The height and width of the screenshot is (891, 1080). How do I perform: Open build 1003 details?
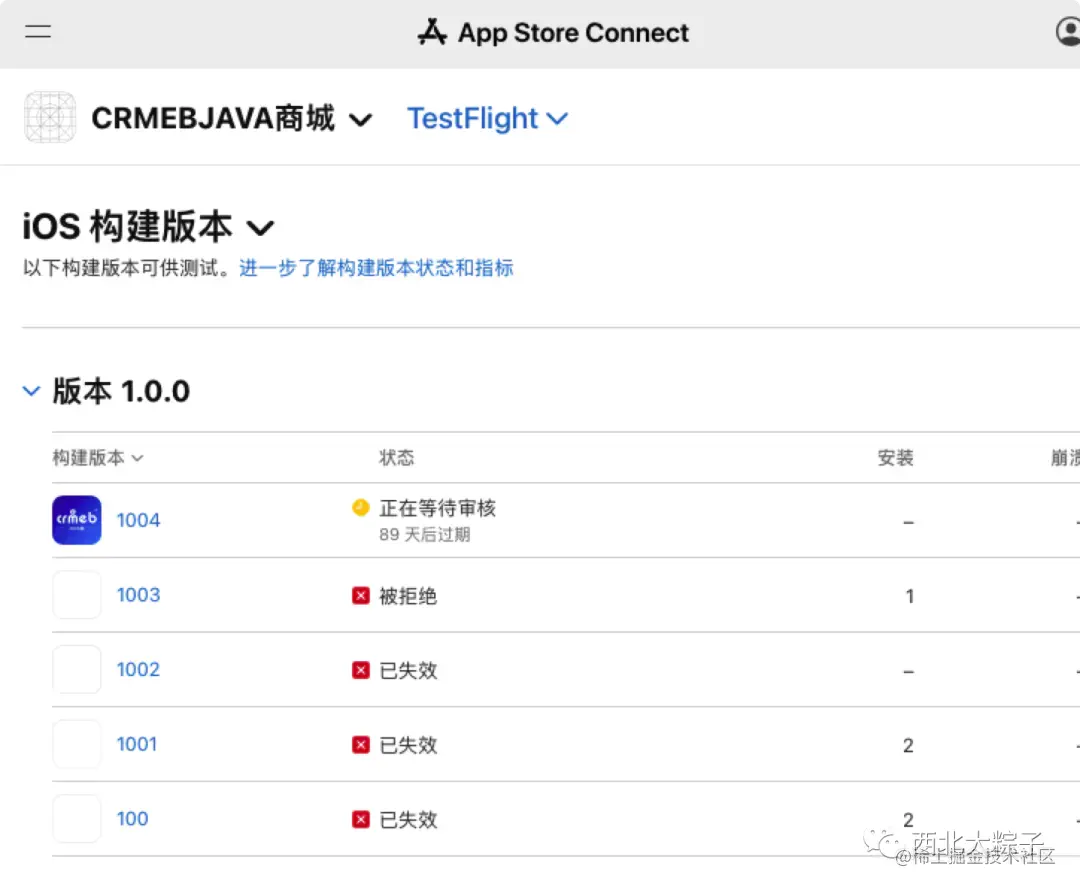point(138,595)
